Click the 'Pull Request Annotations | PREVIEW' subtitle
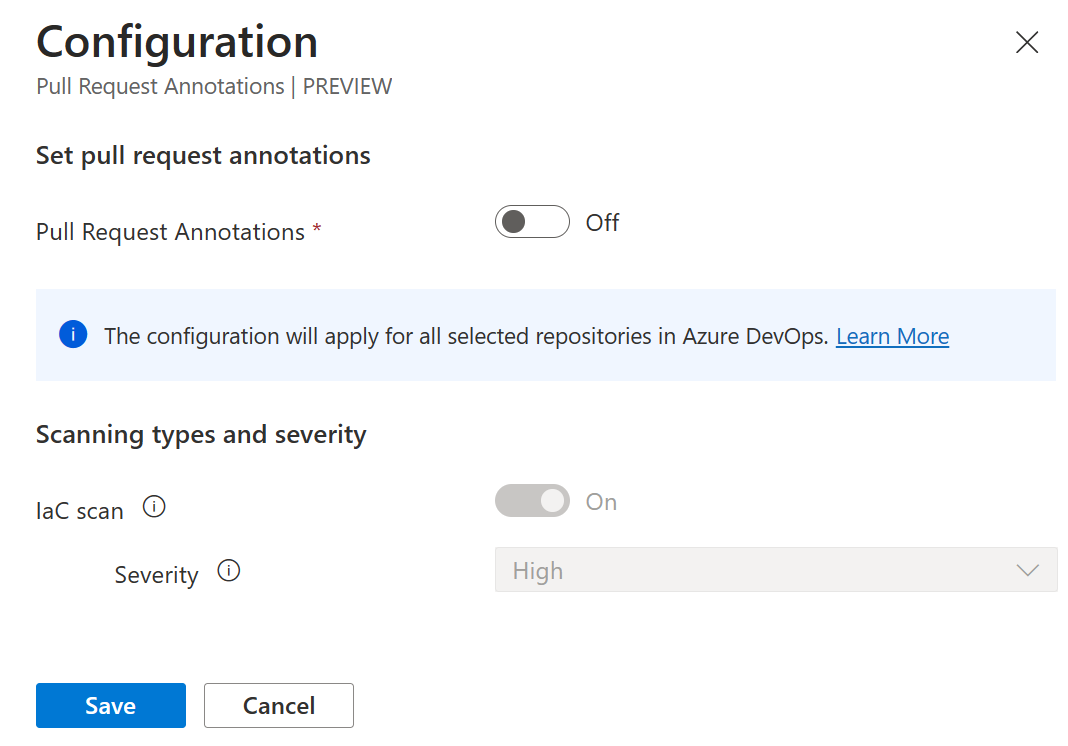The width and height of the screenshot is (1068, 746). 214,87
